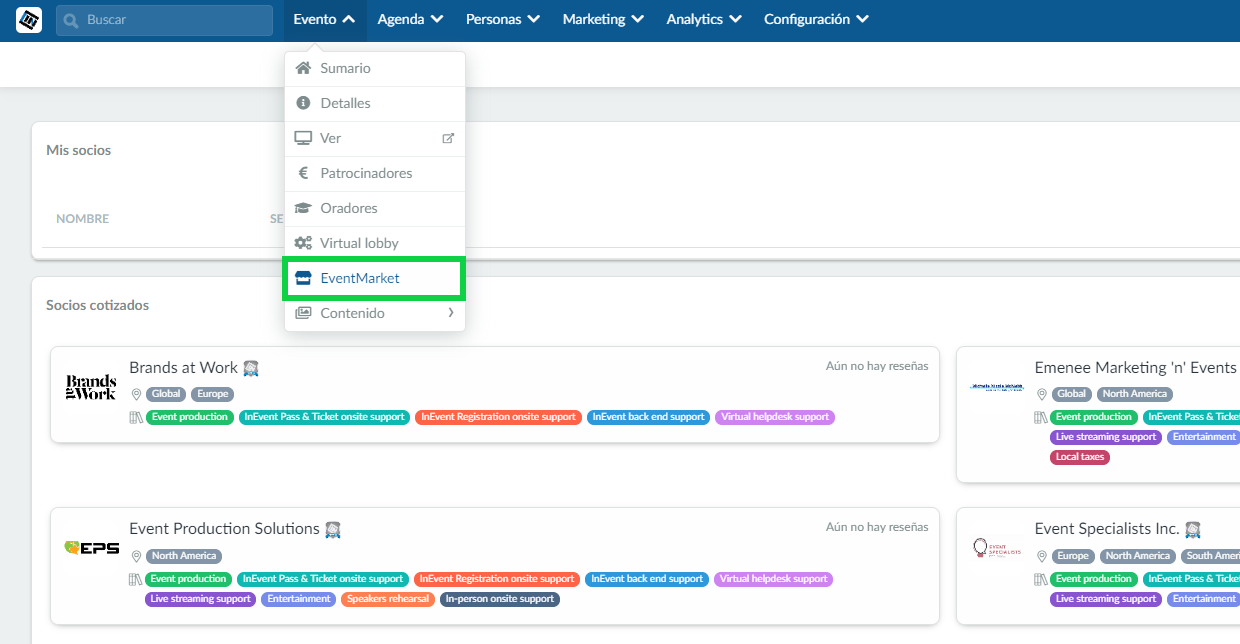Image resolution: width=1240 pixels, height=644 pixels.
Task: Collapse the Evento menu
Action: click(325, 19)
